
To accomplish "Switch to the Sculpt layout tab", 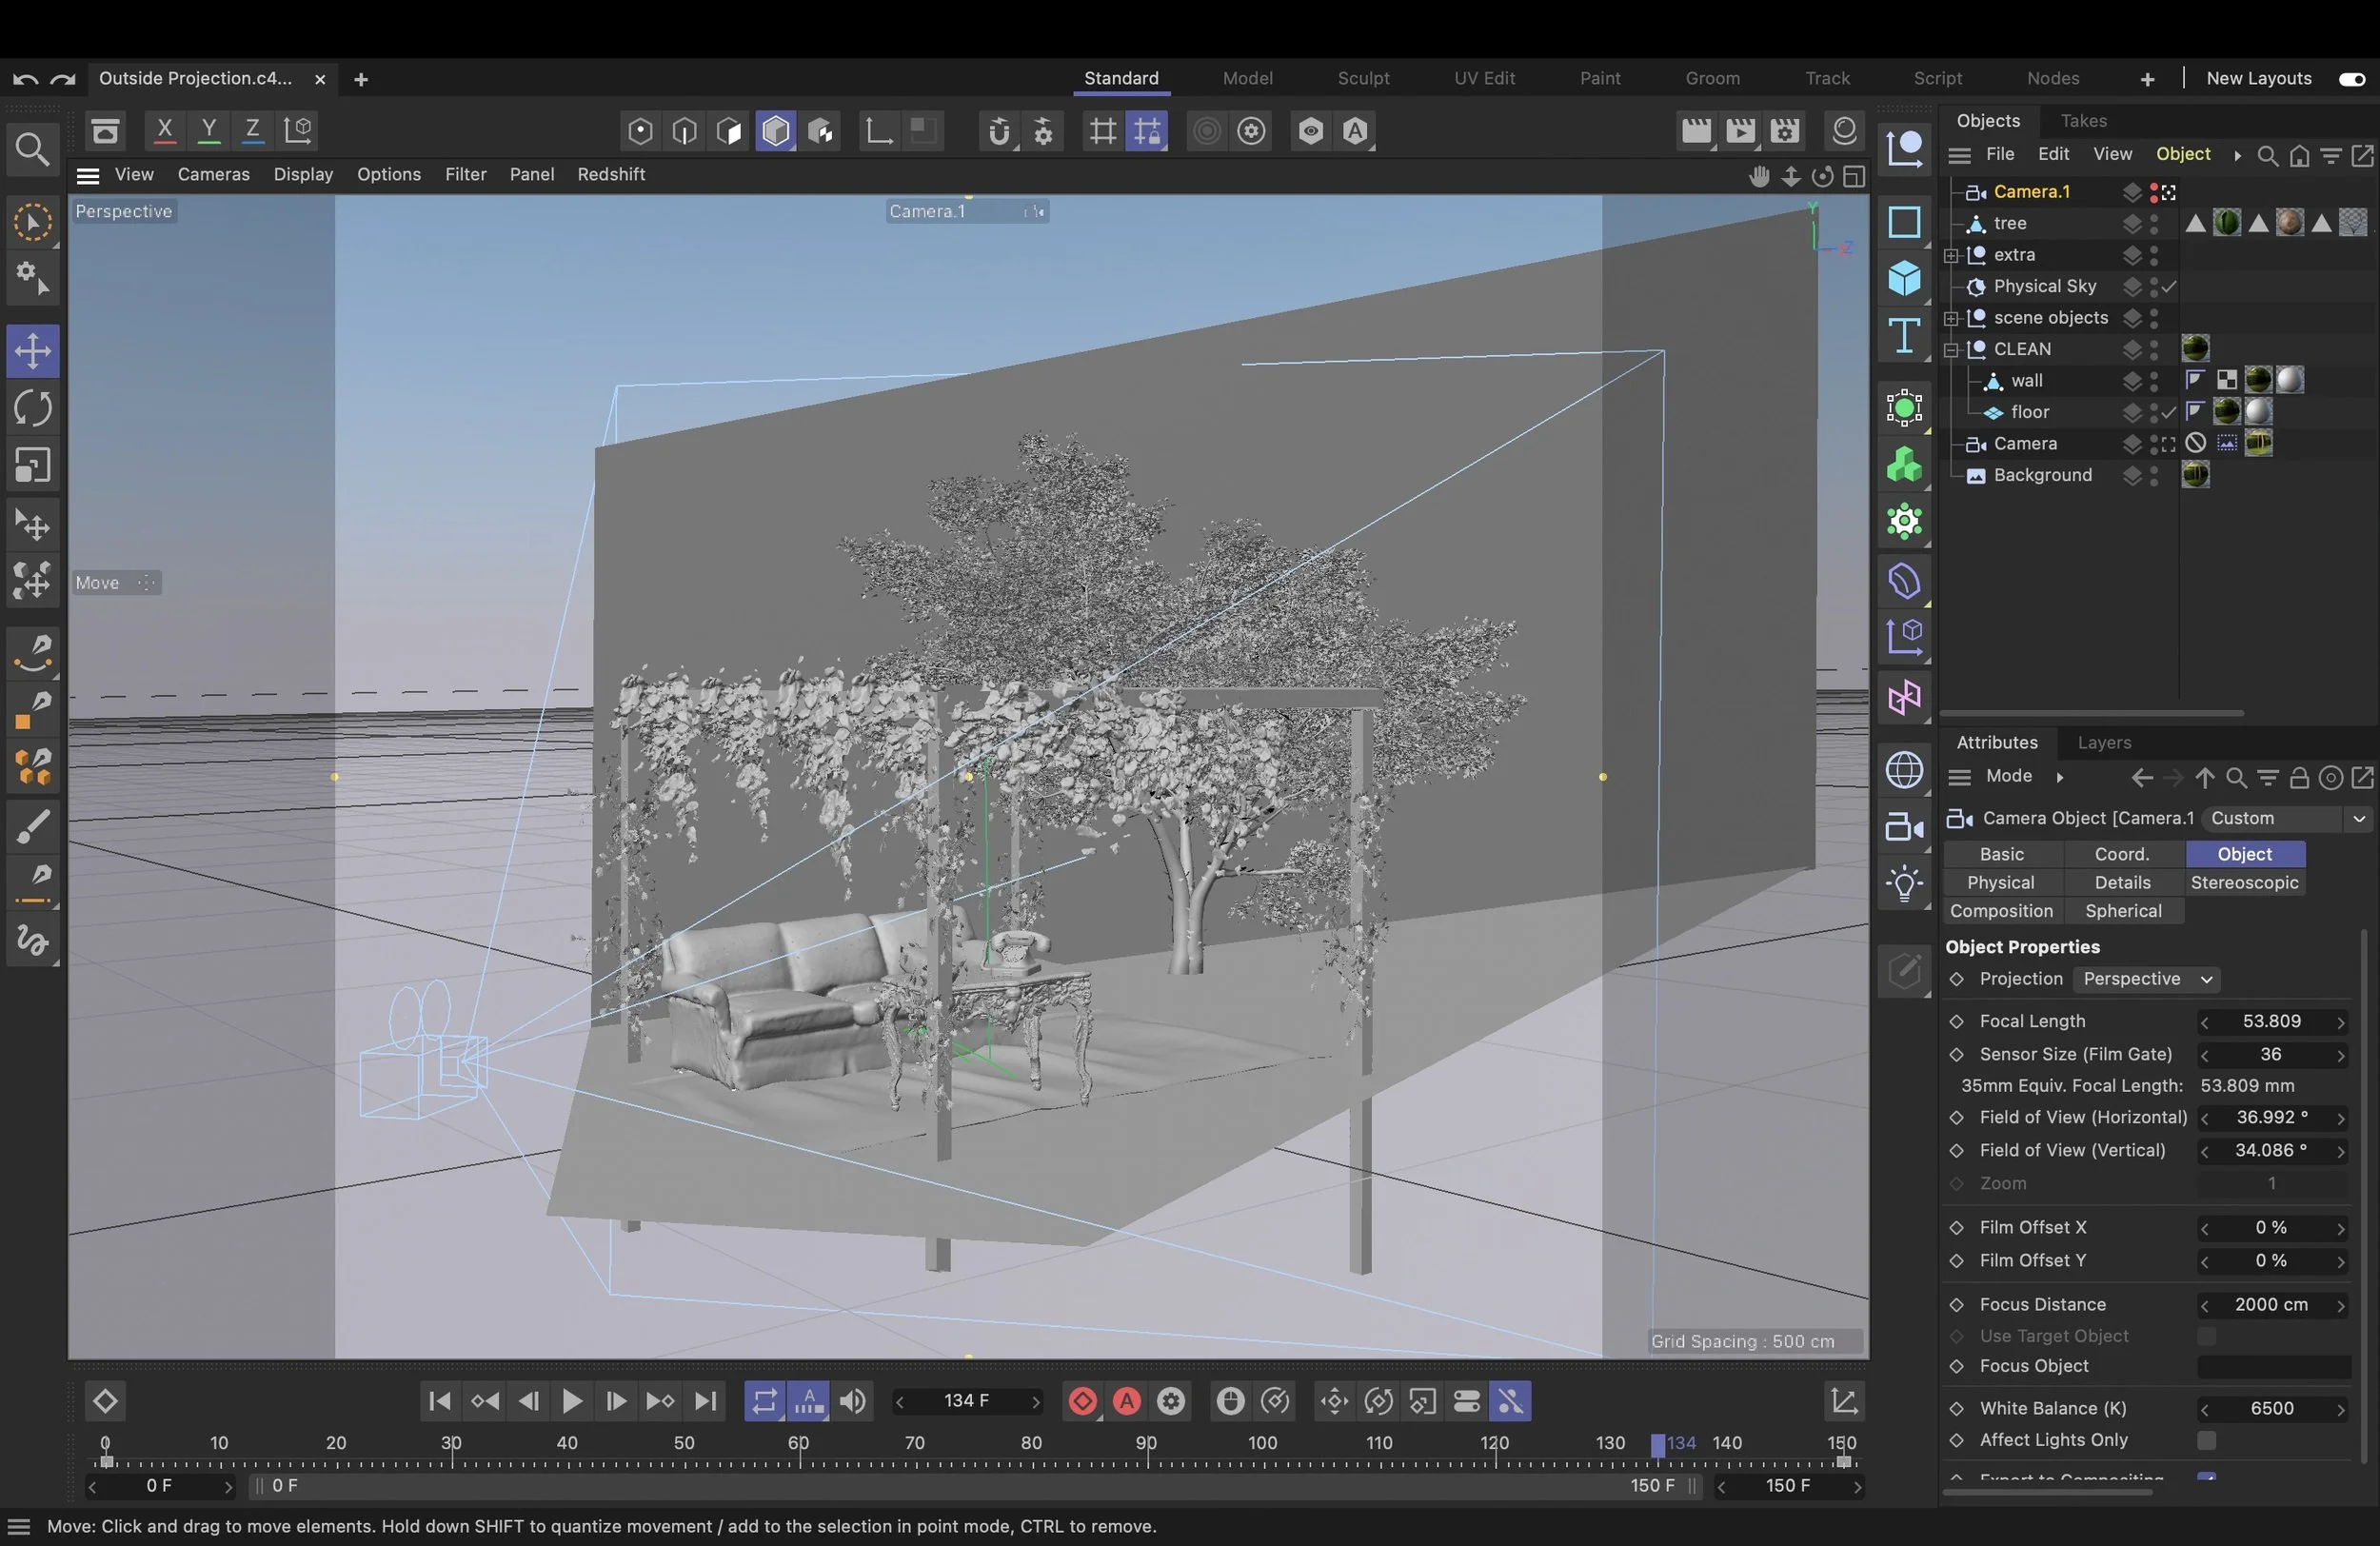I will coord(1363,78).
